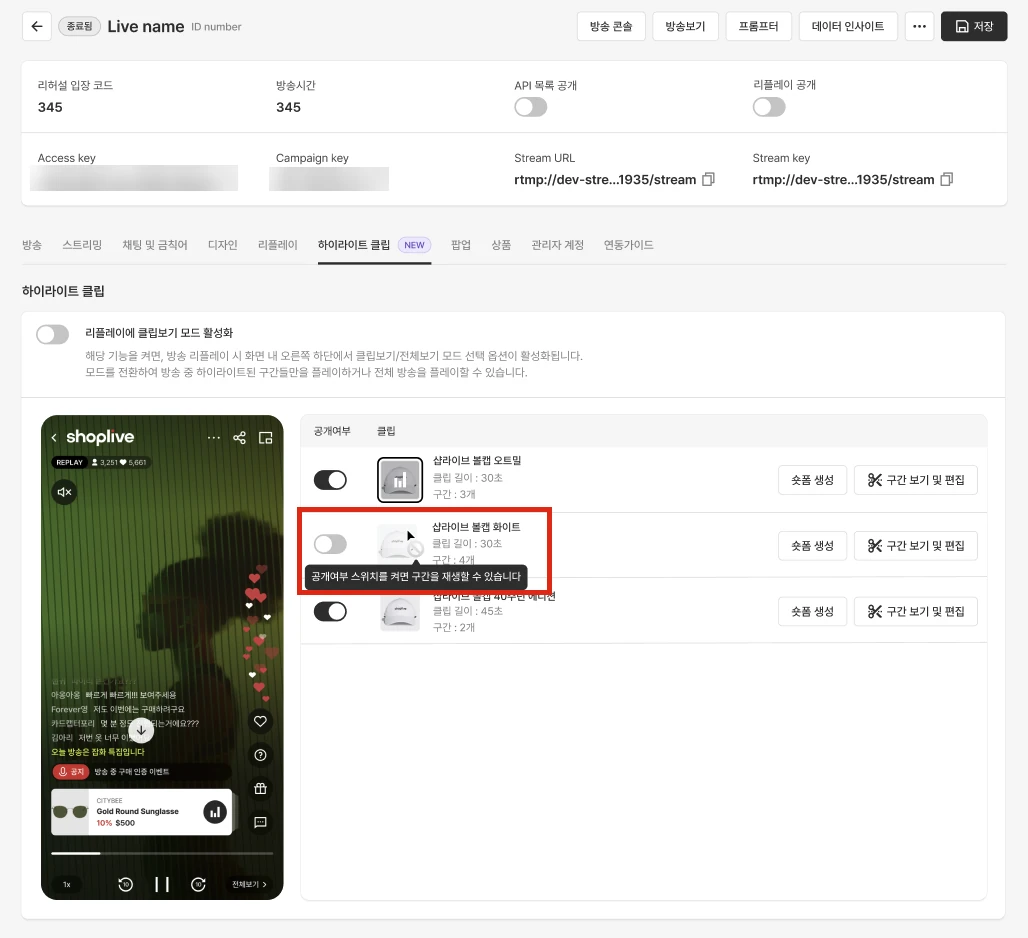Viewport: 1028px width, 938px height.
Task: Copy the Stream key
Action: click(x=947, y=180)
